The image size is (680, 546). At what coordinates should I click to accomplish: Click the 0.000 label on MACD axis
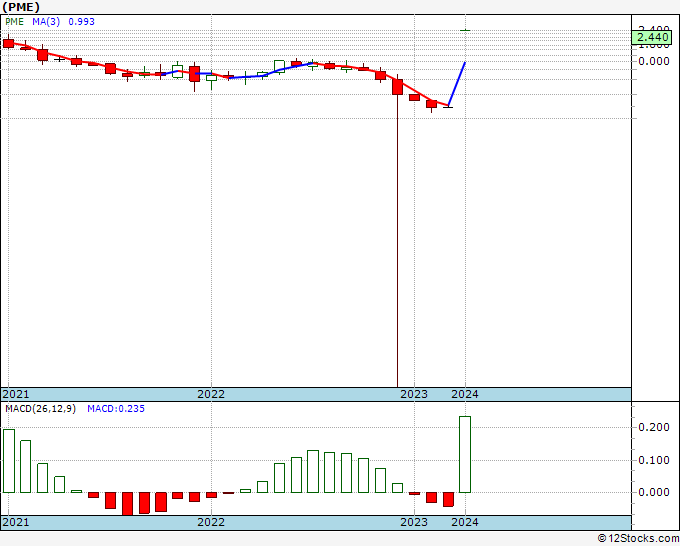point(654,492)
